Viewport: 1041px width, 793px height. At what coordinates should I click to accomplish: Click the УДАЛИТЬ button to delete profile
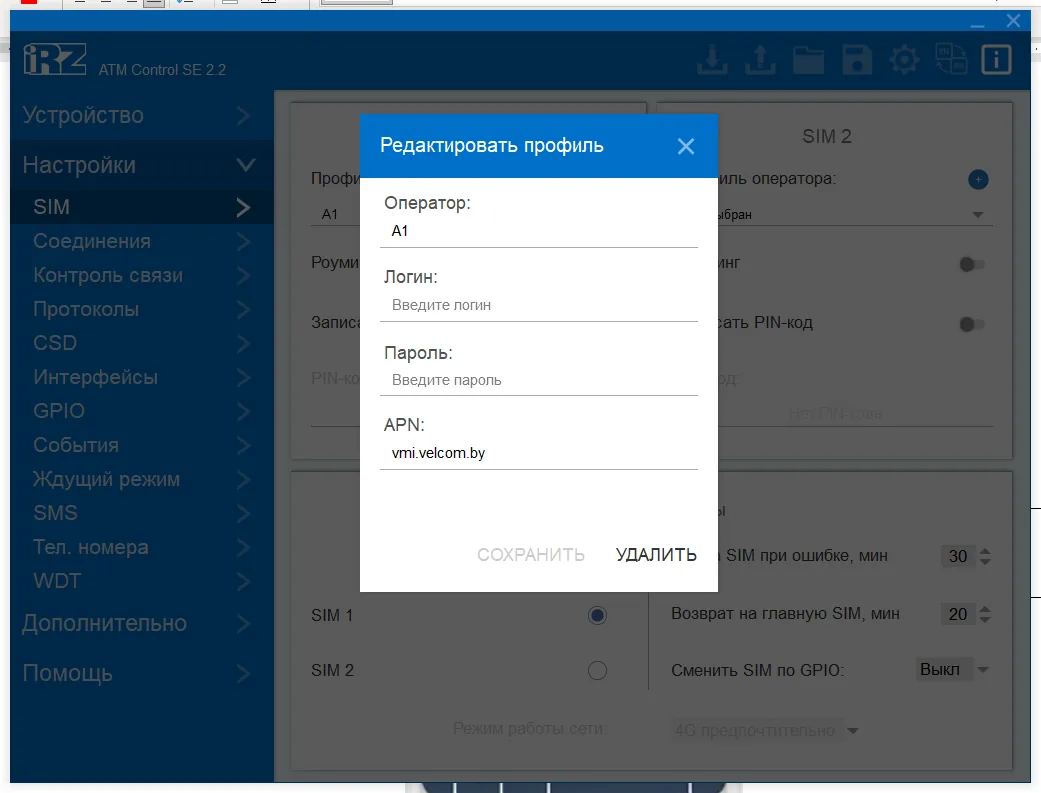(656, 555)
